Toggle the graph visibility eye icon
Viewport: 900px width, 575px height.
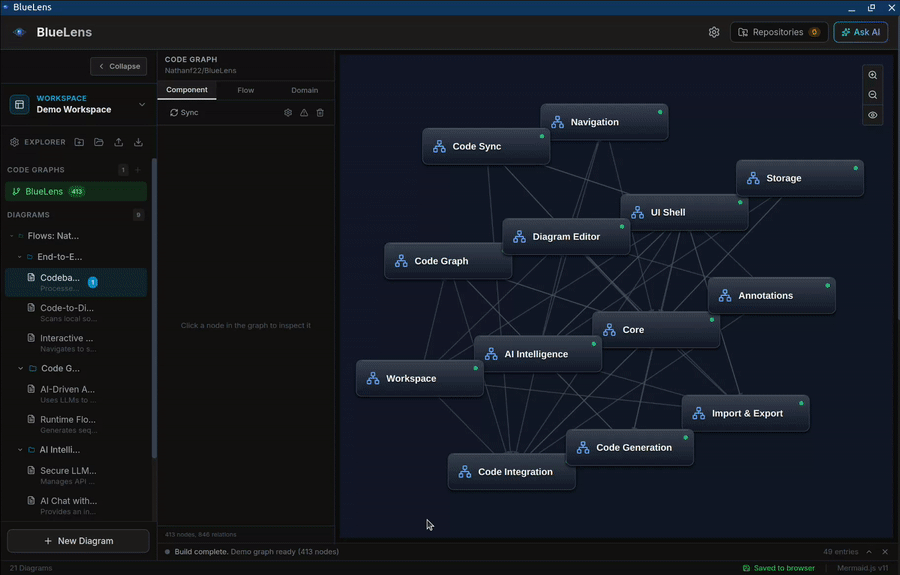(x=873, y=115)
